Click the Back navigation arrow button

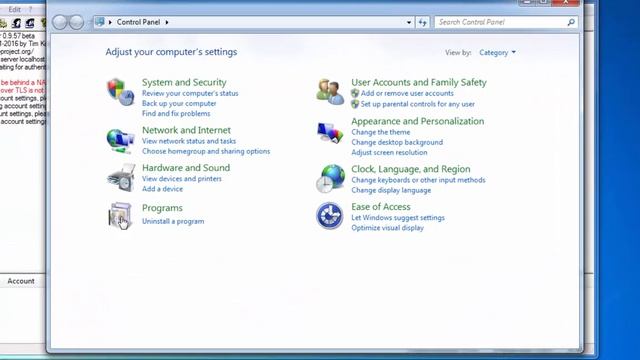60,22
